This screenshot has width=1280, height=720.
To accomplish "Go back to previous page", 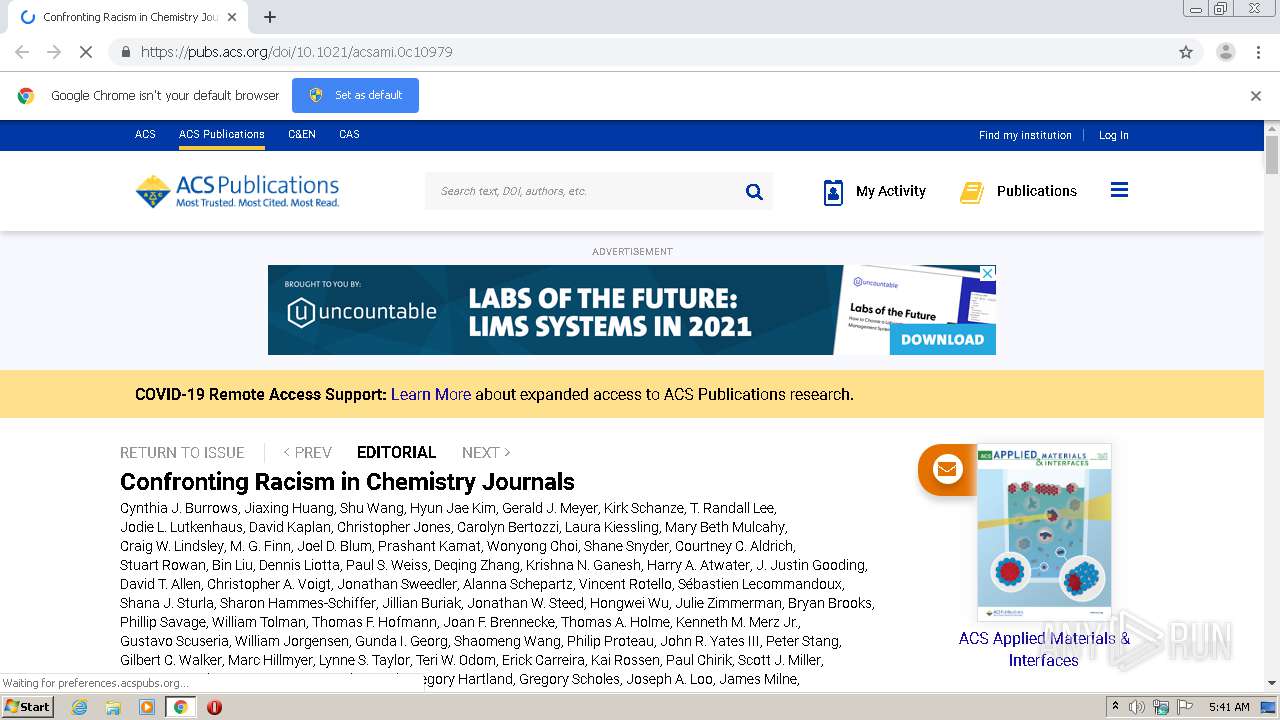I will (x=22, y=52).
